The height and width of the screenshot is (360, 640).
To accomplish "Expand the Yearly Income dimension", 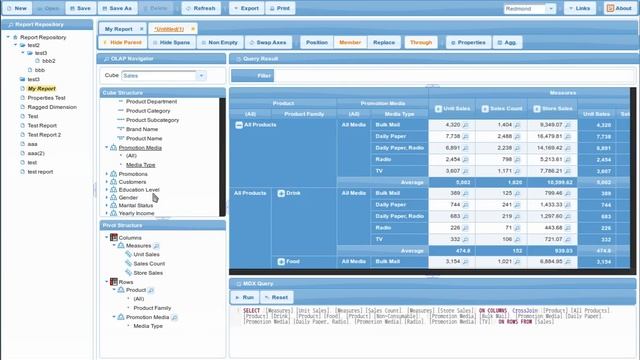I will 107,213.
